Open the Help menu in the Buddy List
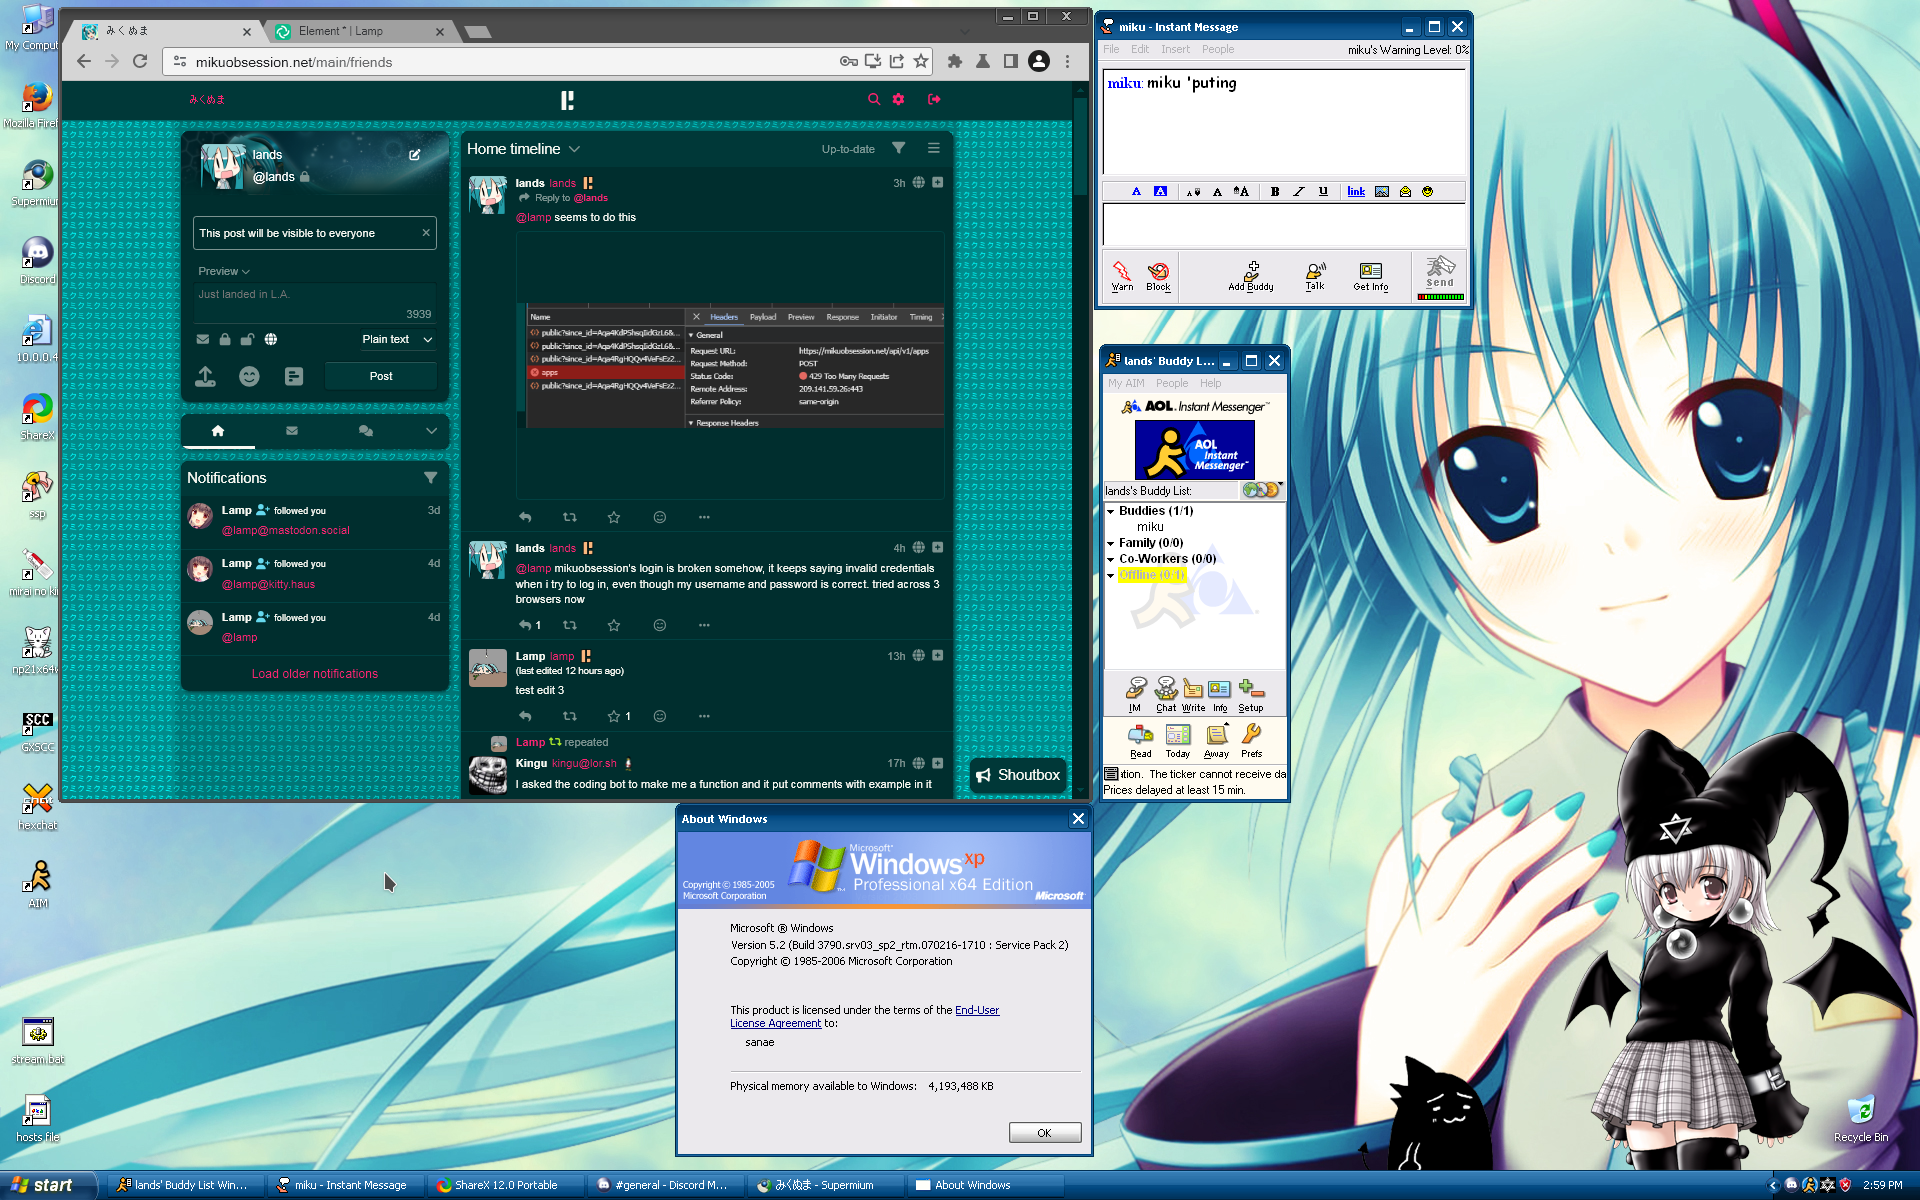 tap(1210, 383)
